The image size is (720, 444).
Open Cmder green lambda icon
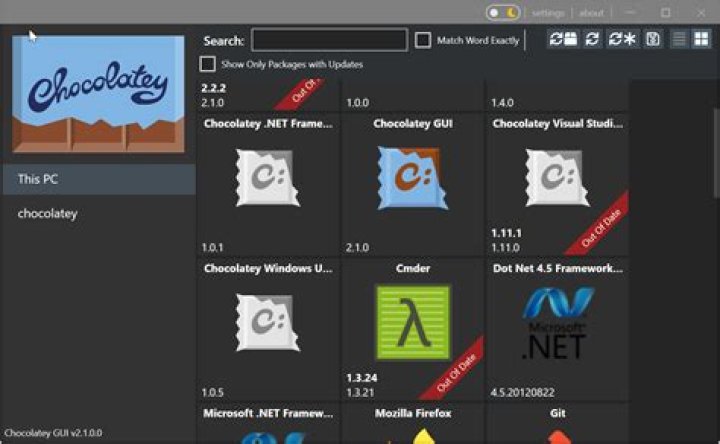tap(413, 322)
